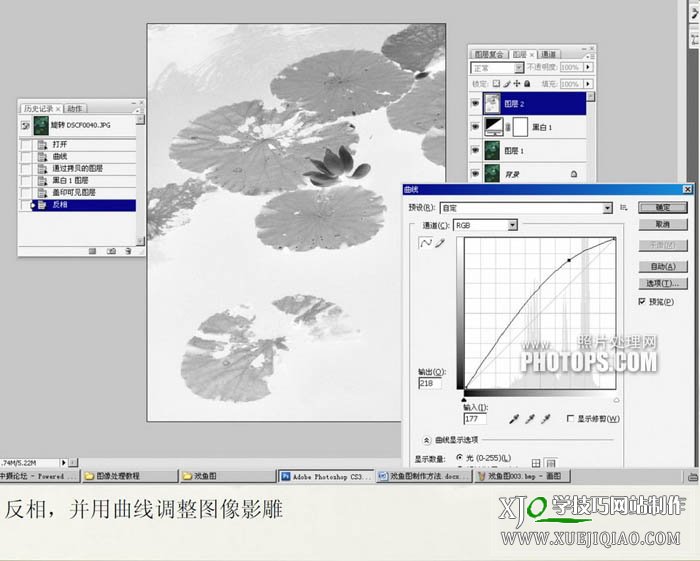Click the link icon on 黑白 1 layer
The width and height of the screenshot is (700, 561).
coord(508,128)
